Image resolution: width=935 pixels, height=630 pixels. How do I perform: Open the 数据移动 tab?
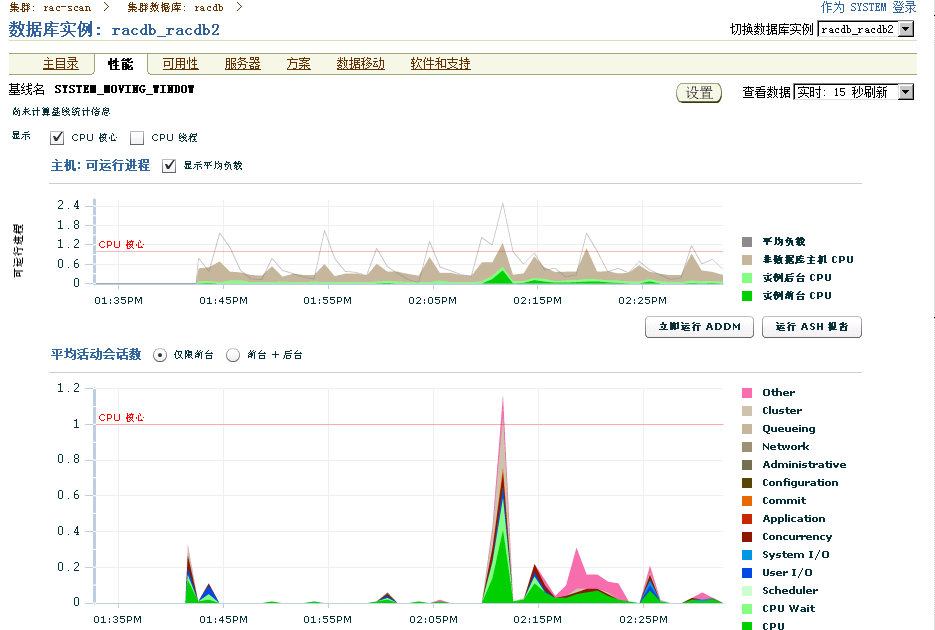358,63
